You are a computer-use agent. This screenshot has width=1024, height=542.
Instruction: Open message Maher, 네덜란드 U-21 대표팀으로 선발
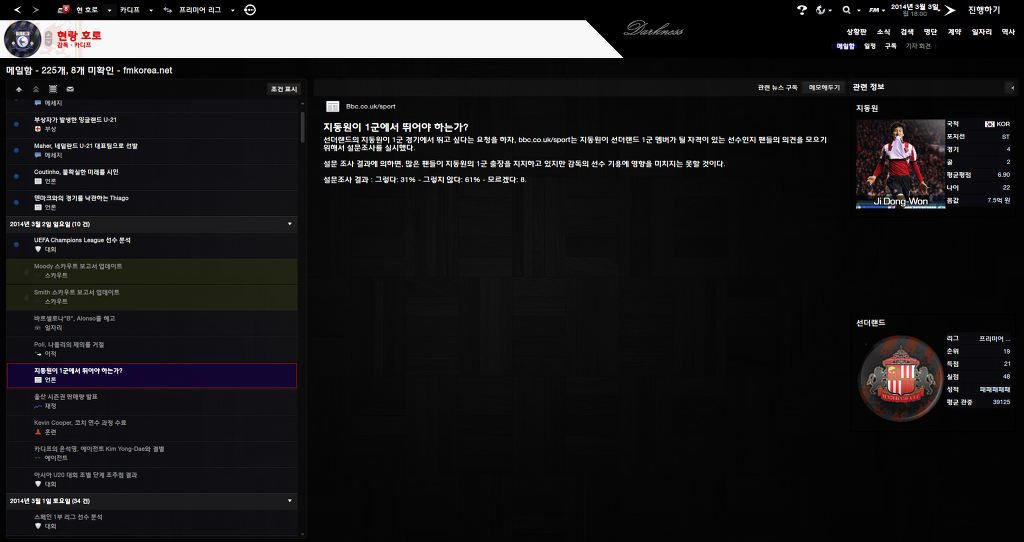click(x=152, y=151)
